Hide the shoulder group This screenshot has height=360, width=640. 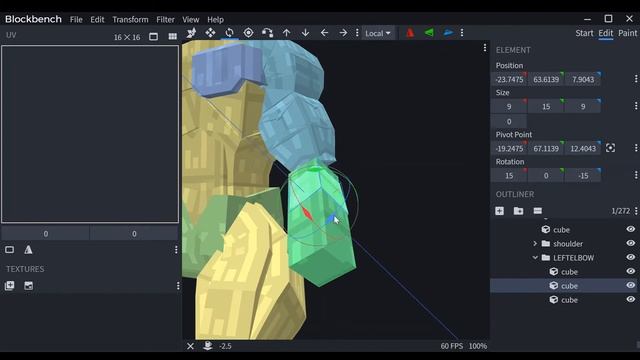tap(631, 243)
